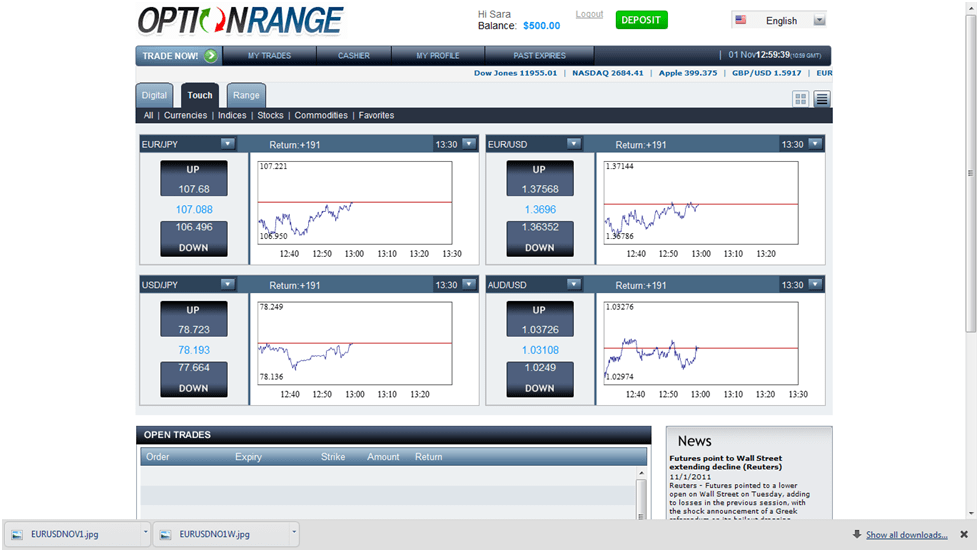Switch to list view layout icon

point(822,99)
